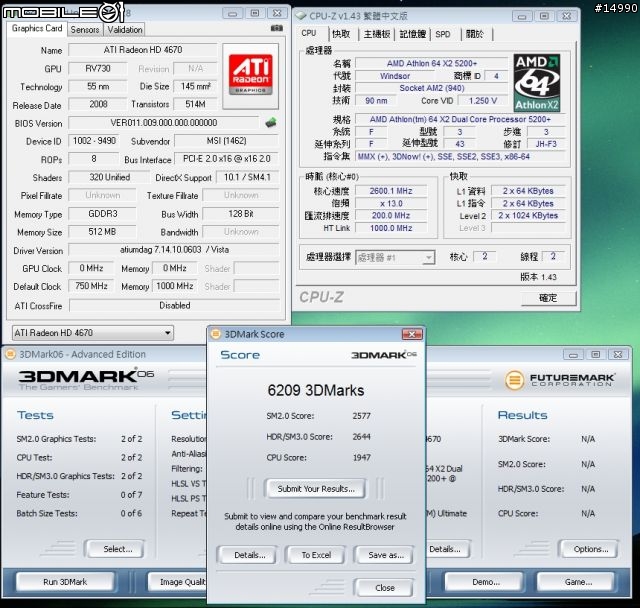
Task: Click the Select button under Tests
Action: pyautogui.click(x=116, y=549)
